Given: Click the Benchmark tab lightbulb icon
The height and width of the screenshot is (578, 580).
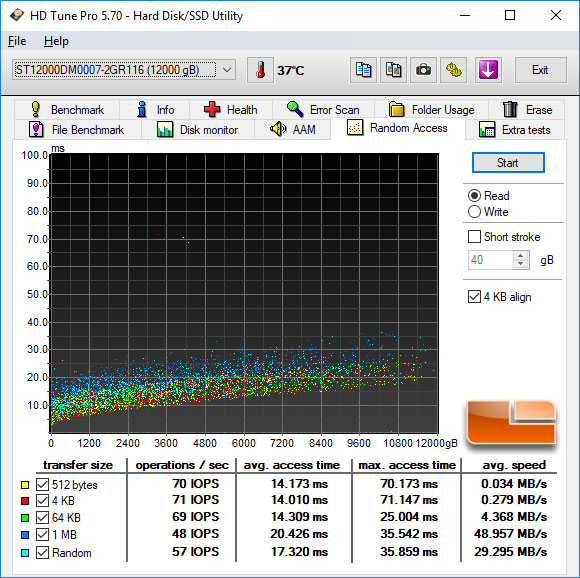Looking at the screenshot, I should pos(36,109).
